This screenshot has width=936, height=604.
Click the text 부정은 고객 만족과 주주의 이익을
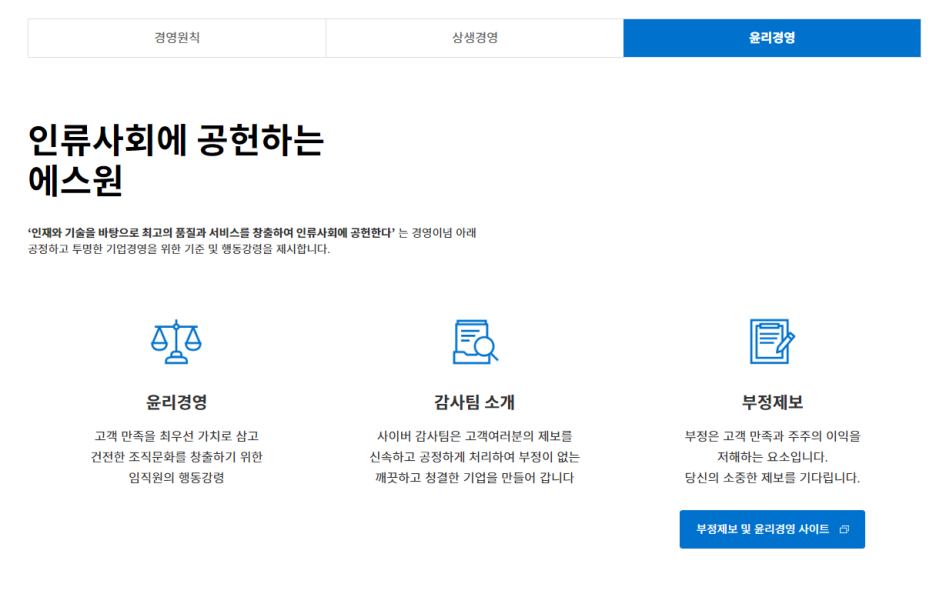(x=772, y=436)
